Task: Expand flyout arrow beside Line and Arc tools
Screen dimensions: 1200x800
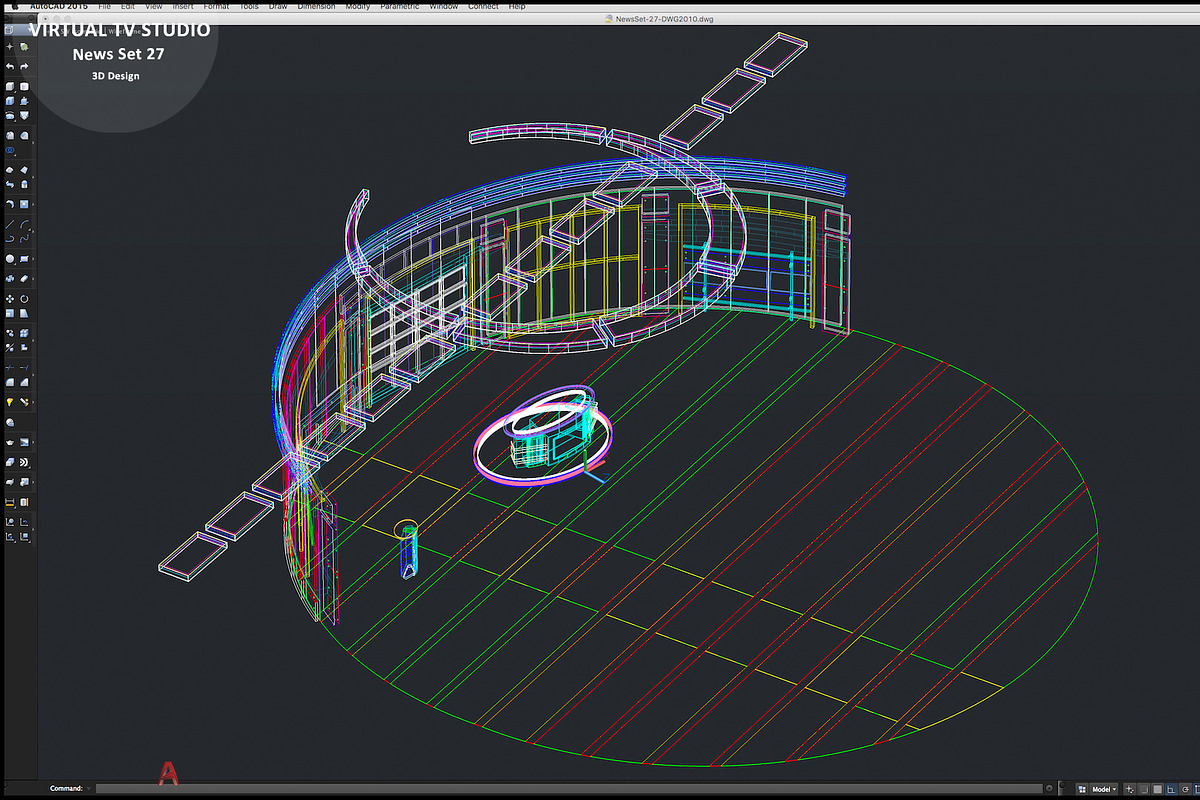Action: [x=34, y=231]
